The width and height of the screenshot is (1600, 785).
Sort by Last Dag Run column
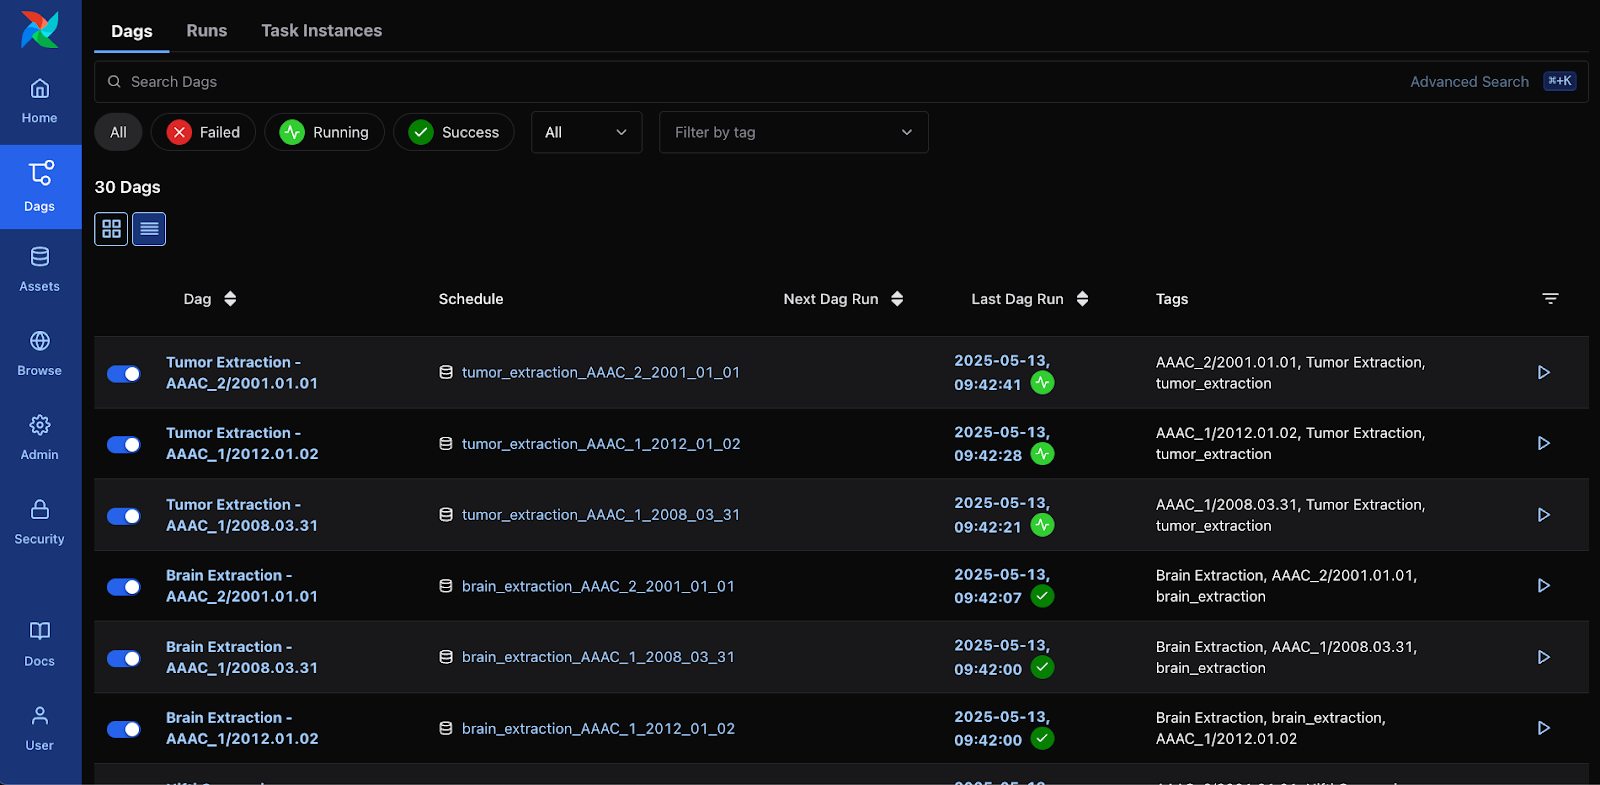coord(1029,299)
